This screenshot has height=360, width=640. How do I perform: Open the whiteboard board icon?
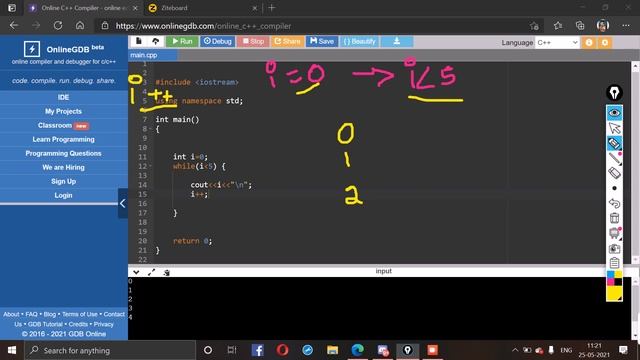tap(614, 233)
